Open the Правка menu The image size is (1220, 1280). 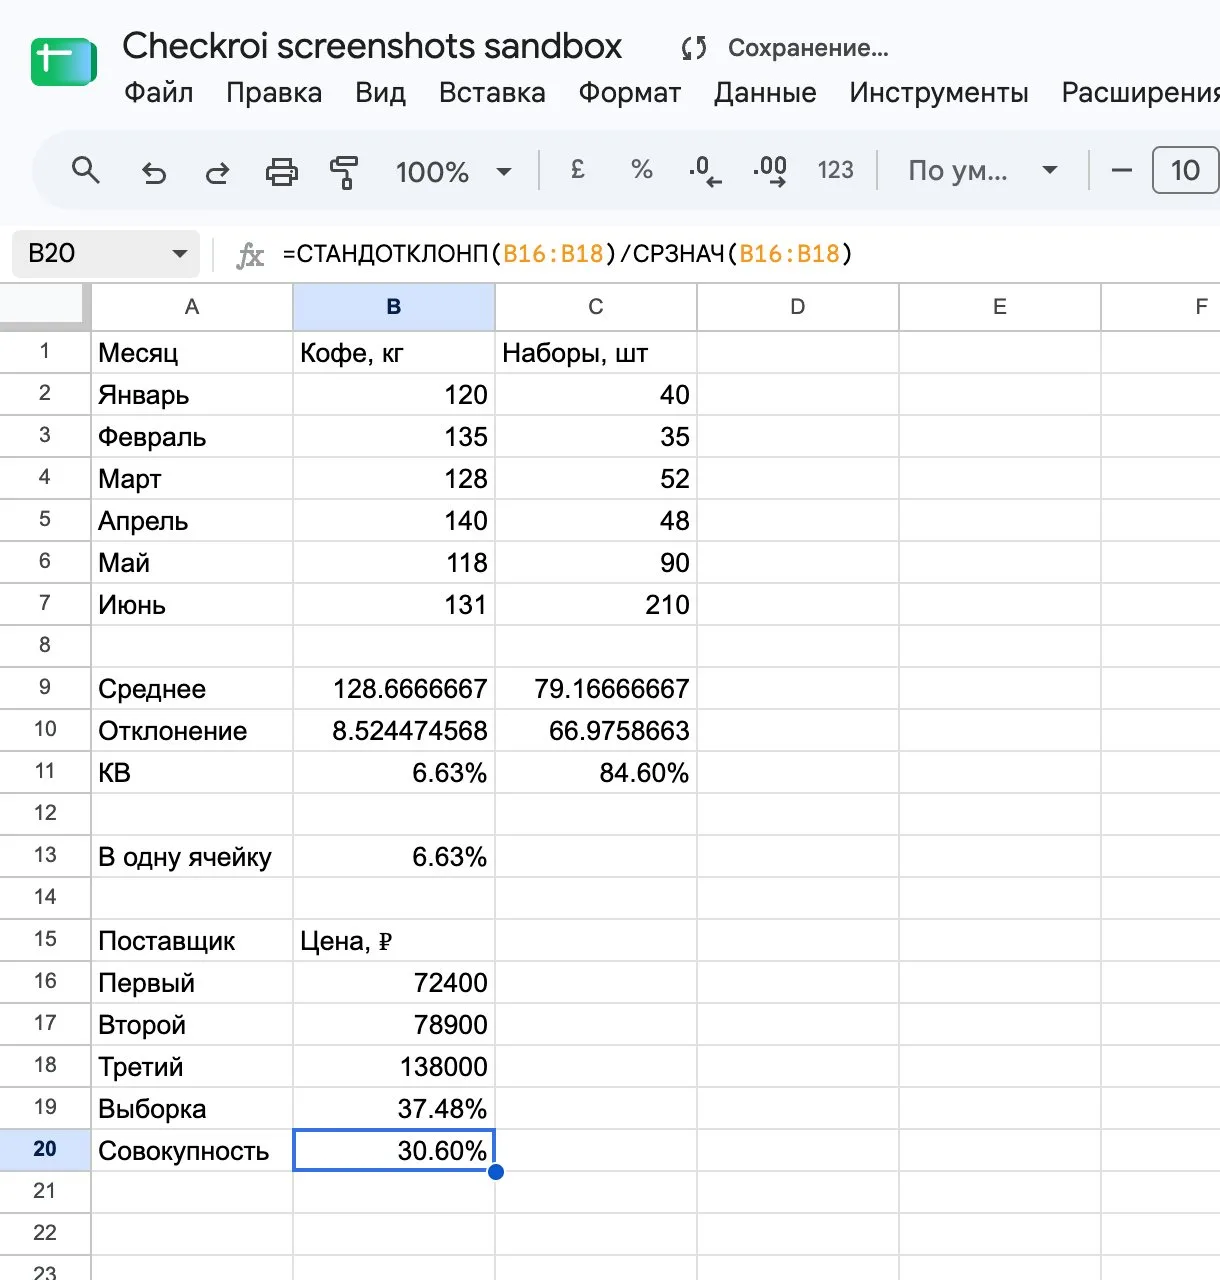(x=274, y=93)
